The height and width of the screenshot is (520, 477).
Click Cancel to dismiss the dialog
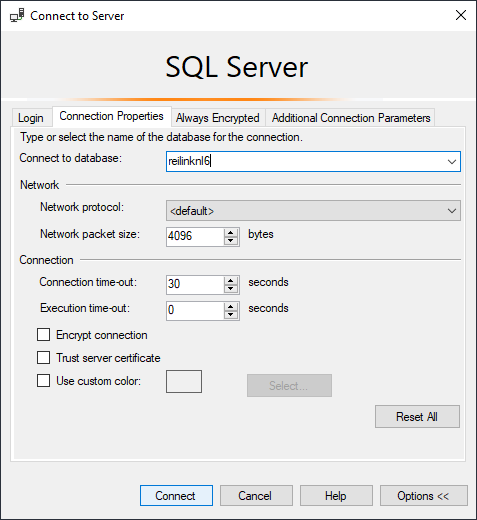point(256,496)
